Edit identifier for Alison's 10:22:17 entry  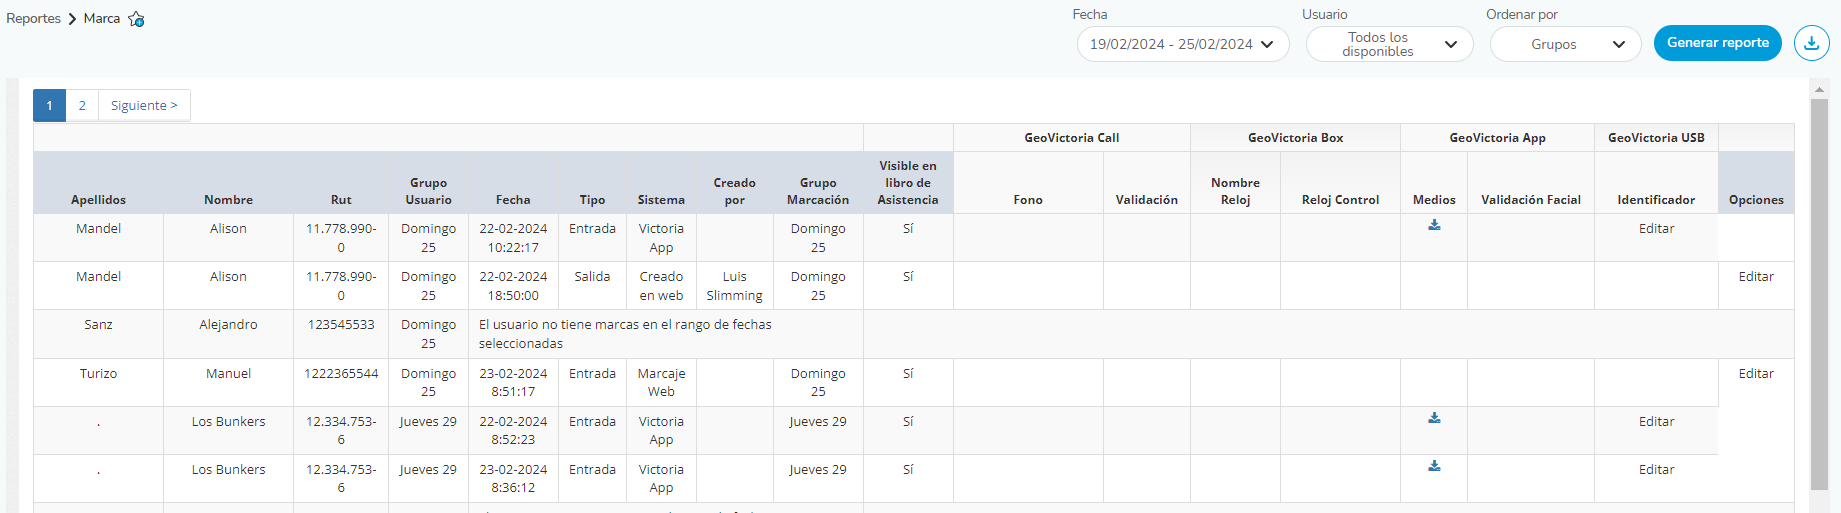point(1656,229)
